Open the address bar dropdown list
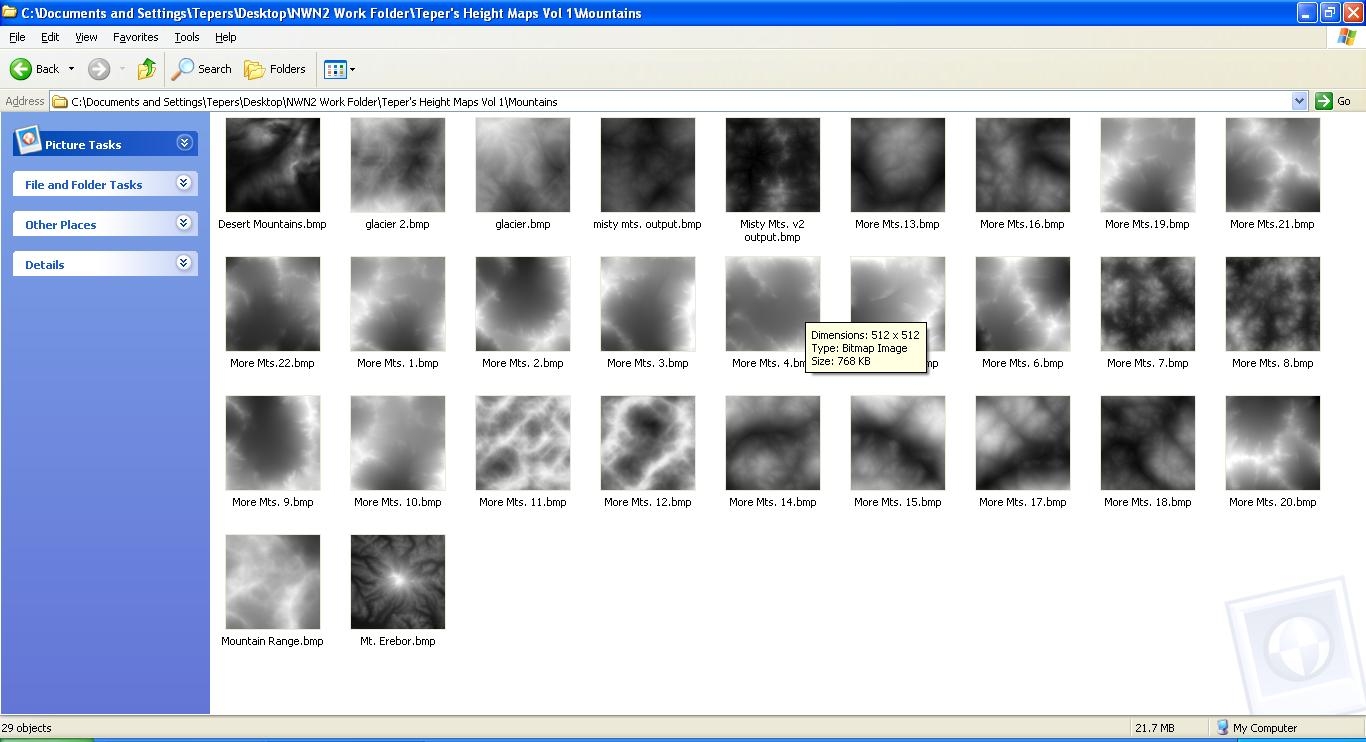1366x742 pixels. 1299,101
